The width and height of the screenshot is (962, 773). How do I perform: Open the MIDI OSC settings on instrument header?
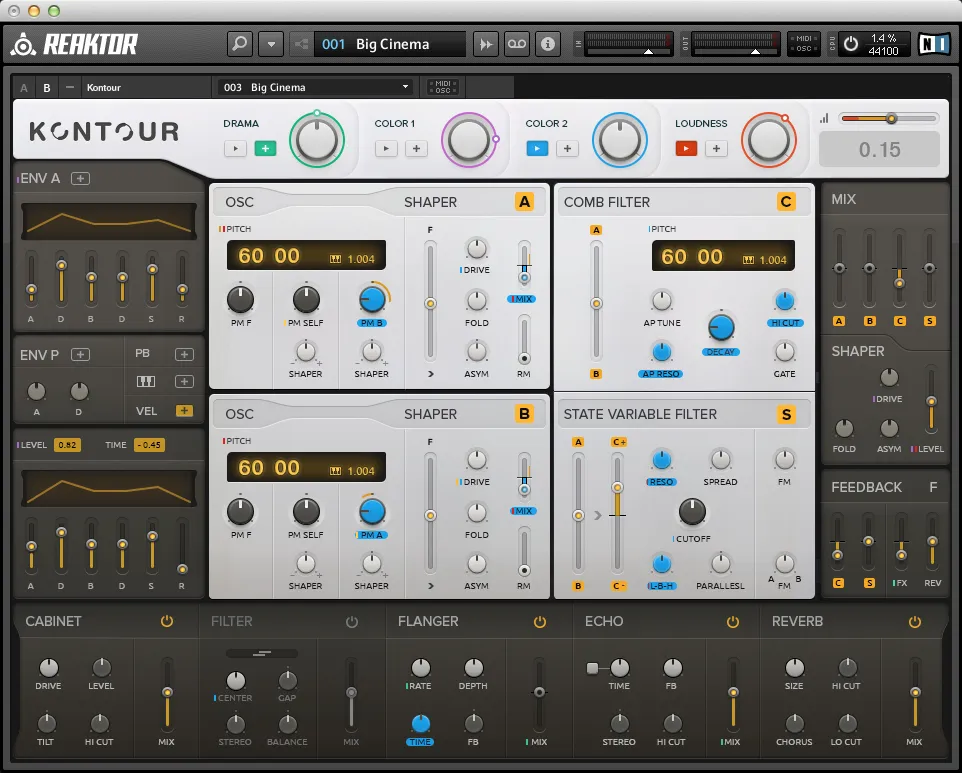pyautogui.click(x=443, y=87)
